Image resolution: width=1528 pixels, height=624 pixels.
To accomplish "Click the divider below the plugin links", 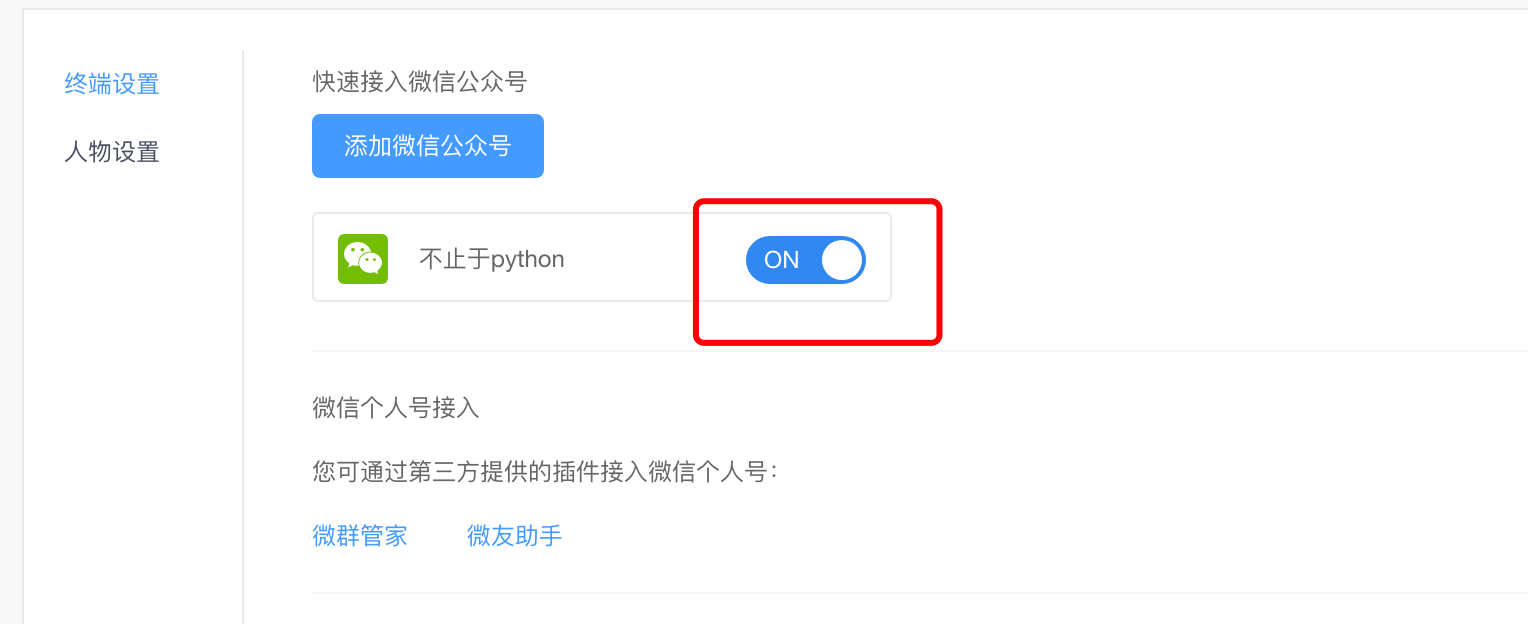I will [900, 593].
